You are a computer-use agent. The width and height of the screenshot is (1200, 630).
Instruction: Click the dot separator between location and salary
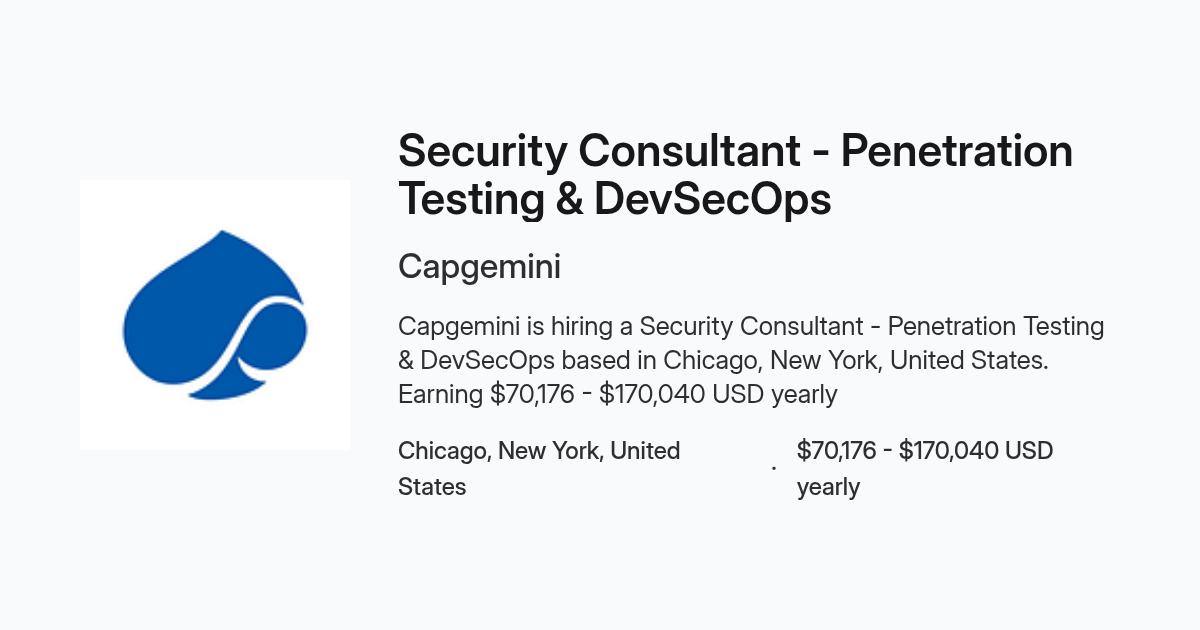774,468
